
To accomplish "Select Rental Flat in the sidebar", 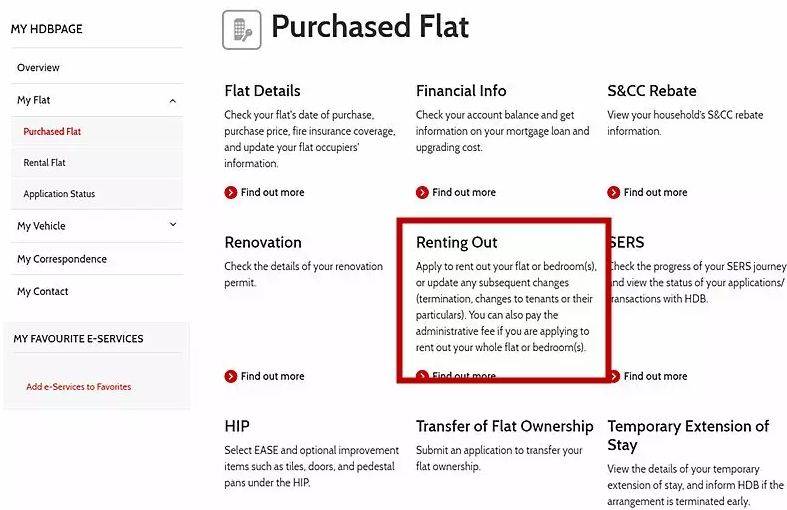I will (x=45, y=162).
